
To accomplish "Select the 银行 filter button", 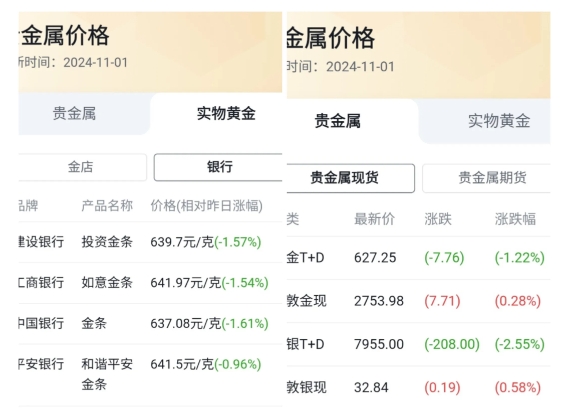I will [x=219, y=167].
